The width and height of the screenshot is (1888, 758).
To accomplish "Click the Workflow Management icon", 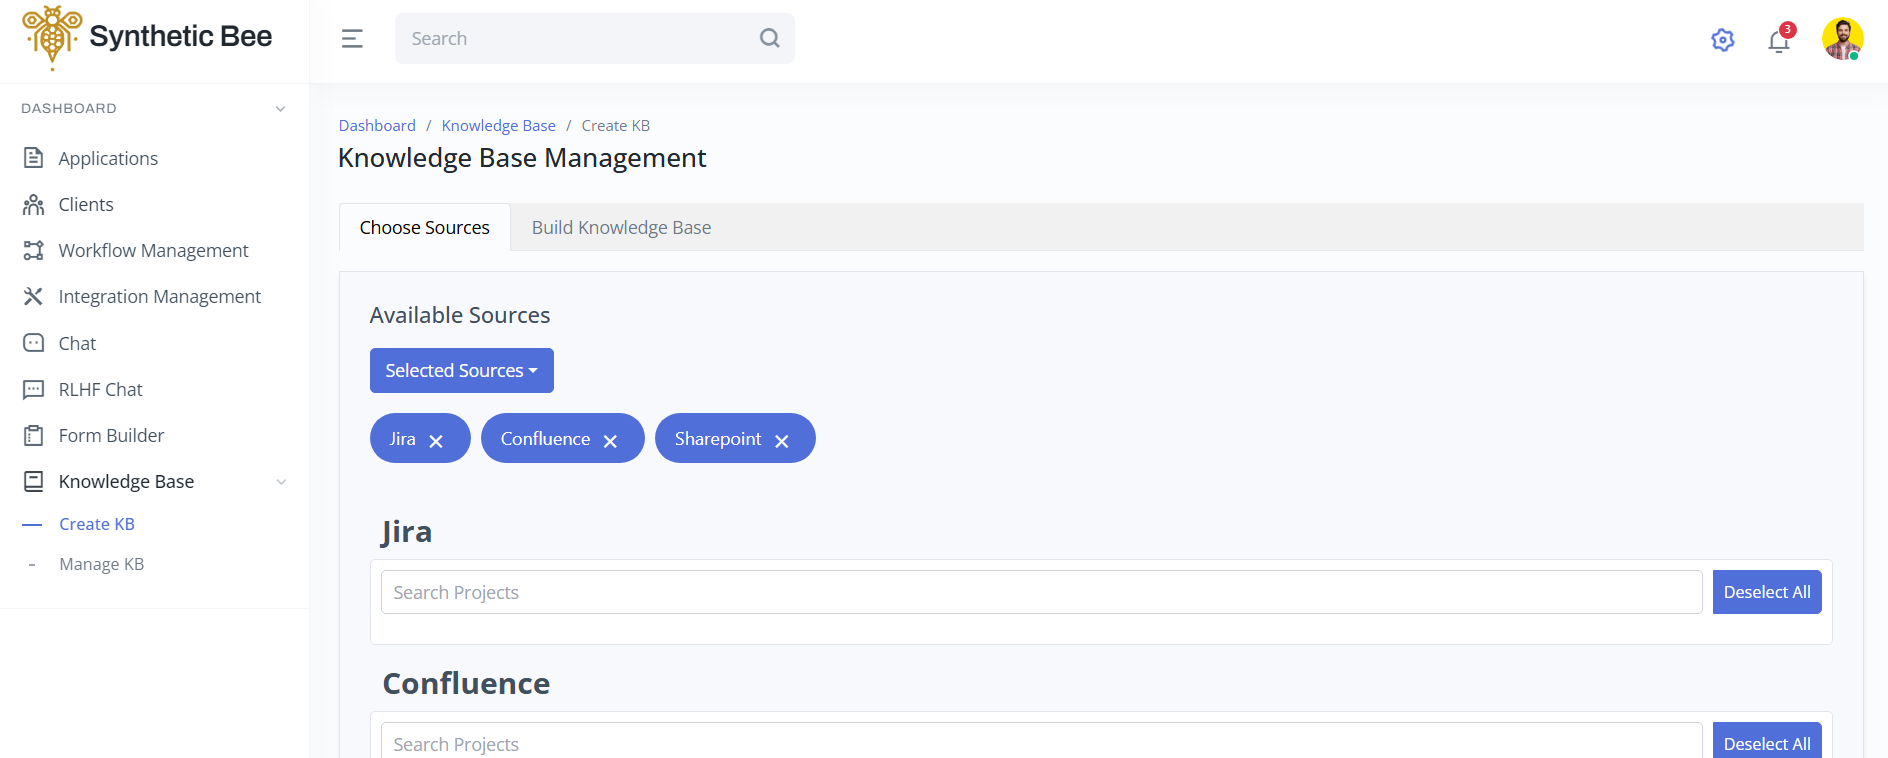I will tap(33, 250).
